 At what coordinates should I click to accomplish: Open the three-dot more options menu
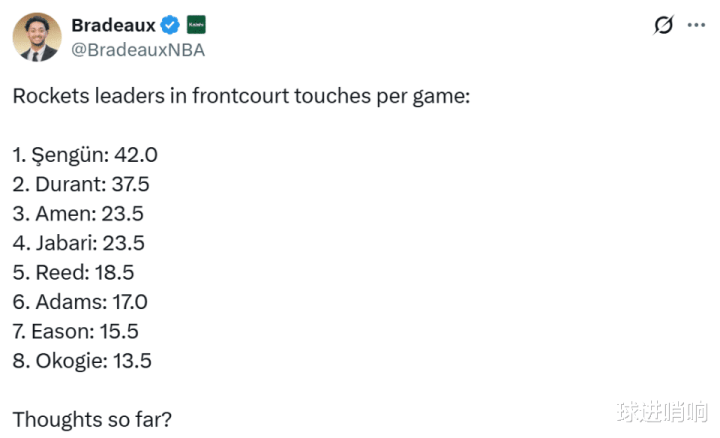696,26
